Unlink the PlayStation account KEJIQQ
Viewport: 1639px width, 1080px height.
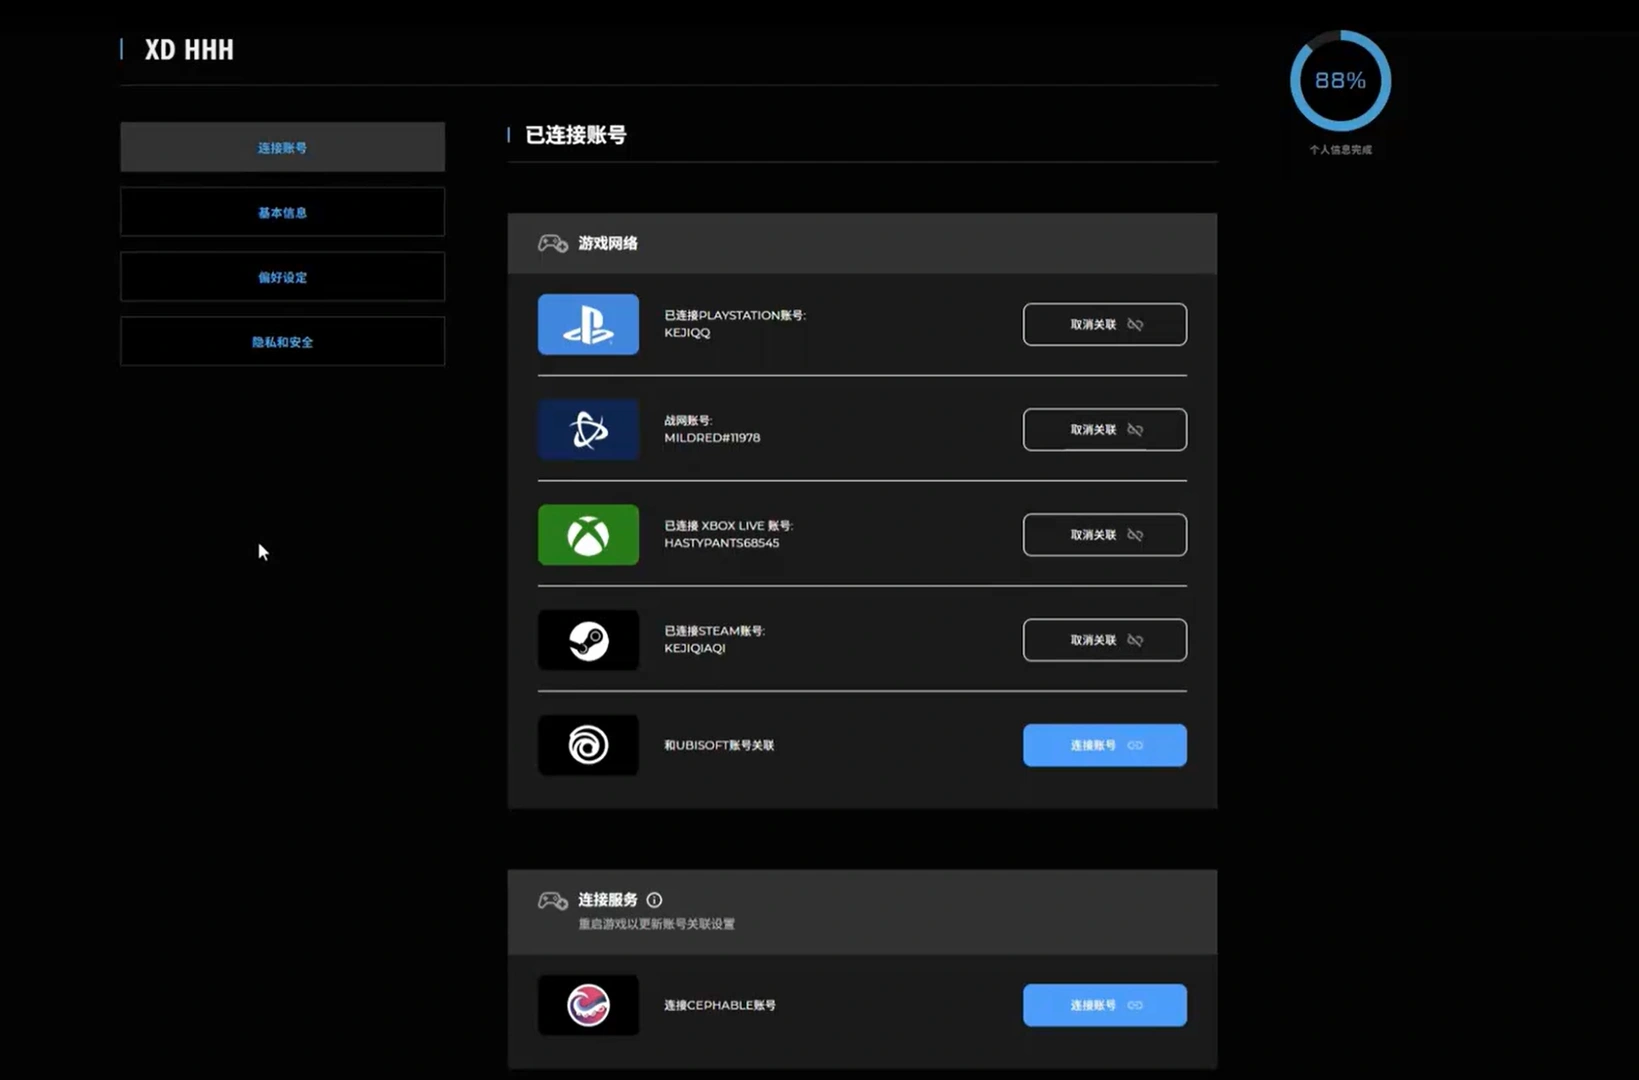tap(1105, 324)
